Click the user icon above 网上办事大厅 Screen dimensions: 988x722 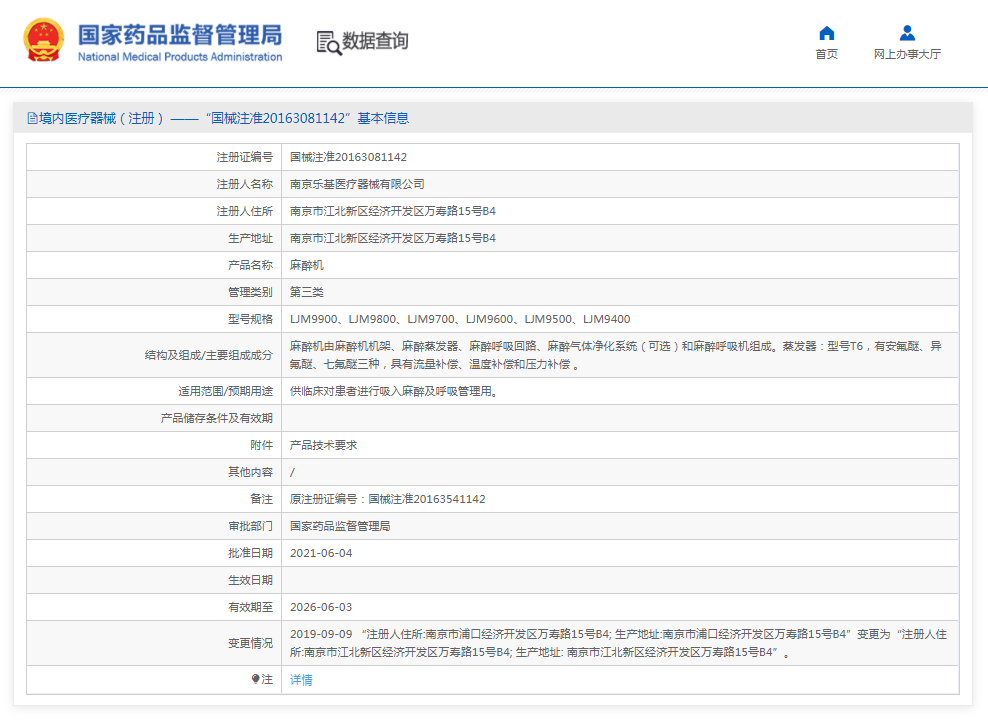click(x=907, y=33)
